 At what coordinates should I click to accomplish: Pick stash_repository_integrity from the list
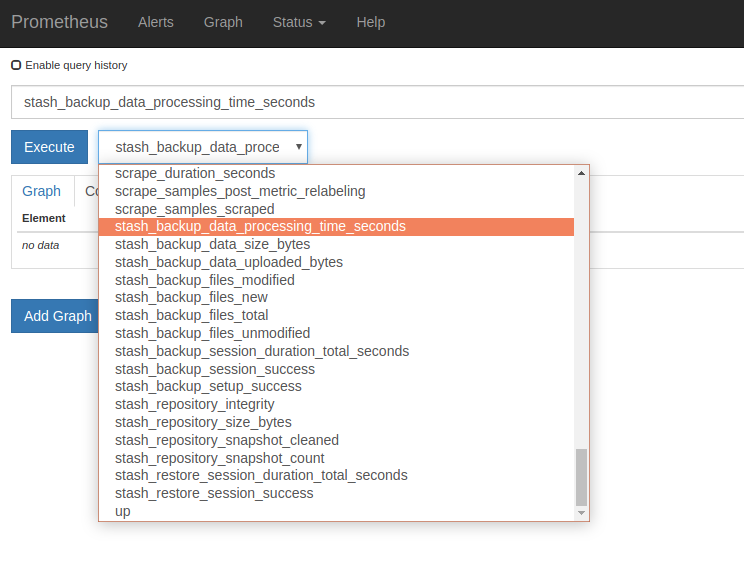(x=194, y=404)
